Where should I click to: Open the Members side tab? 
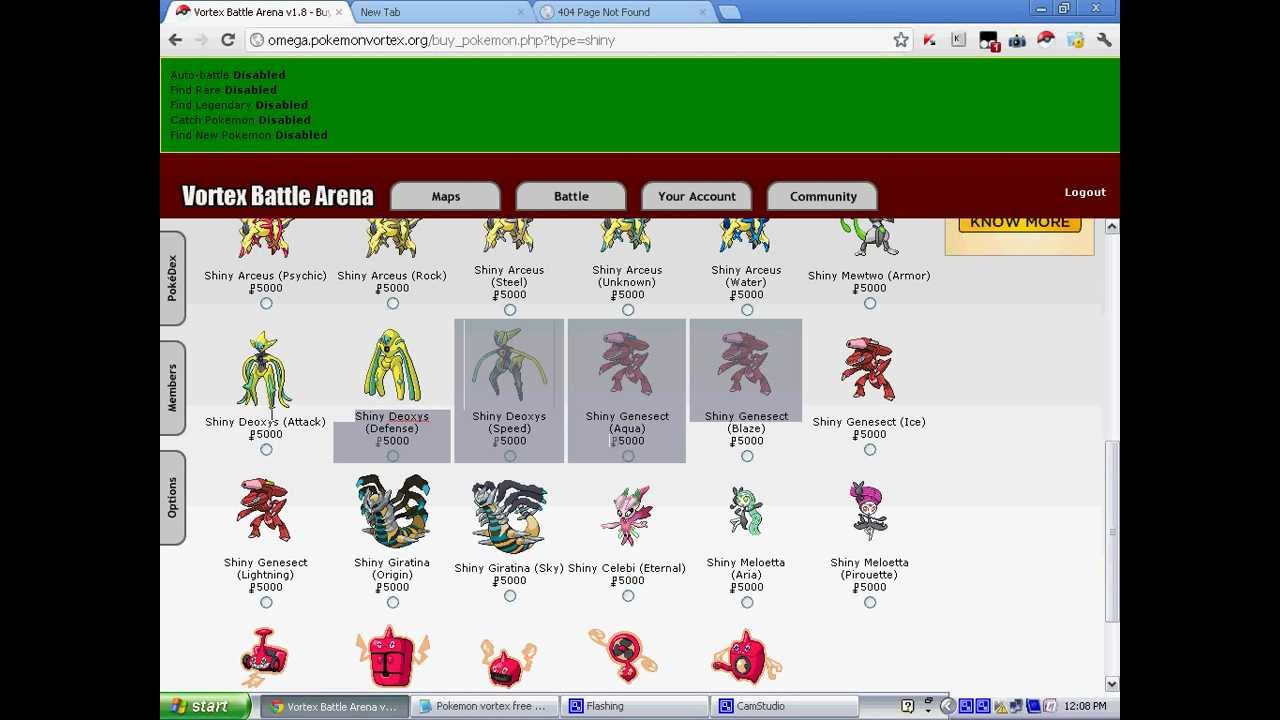[172, 388]
